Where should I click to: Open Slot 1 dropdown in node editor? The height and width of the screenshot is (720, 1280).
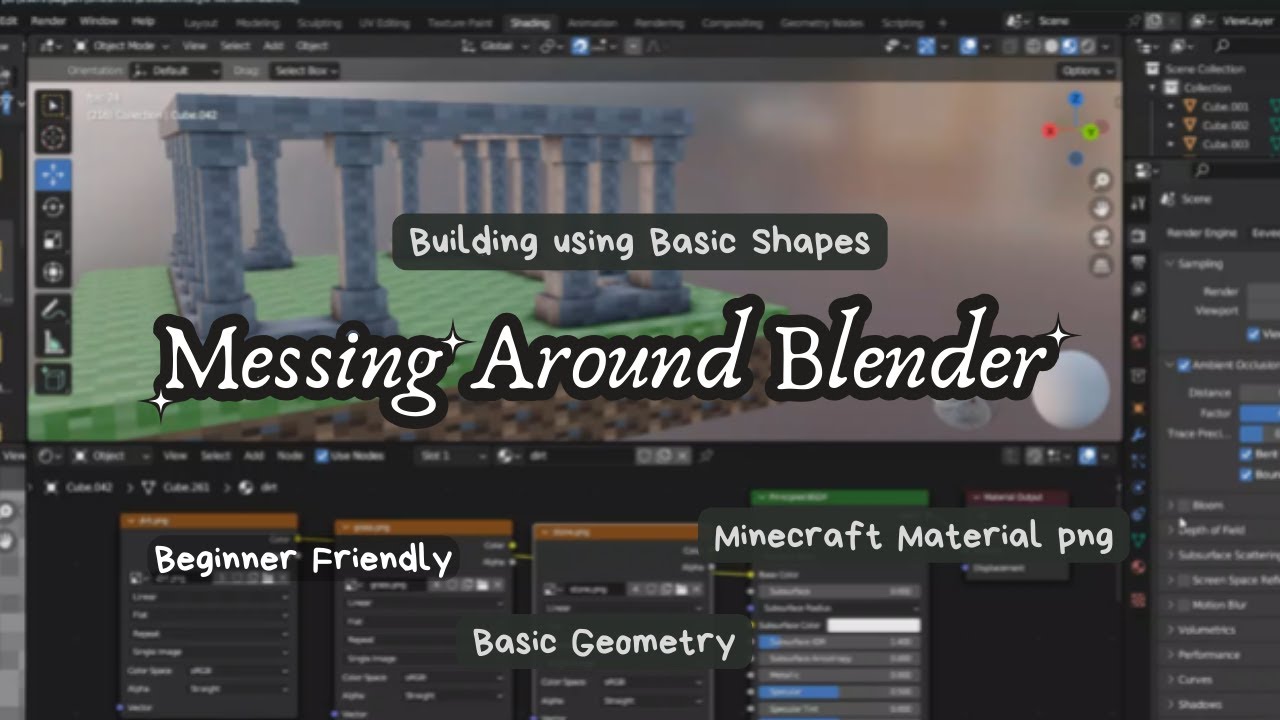pyautogui.click(x=452, y=456)
